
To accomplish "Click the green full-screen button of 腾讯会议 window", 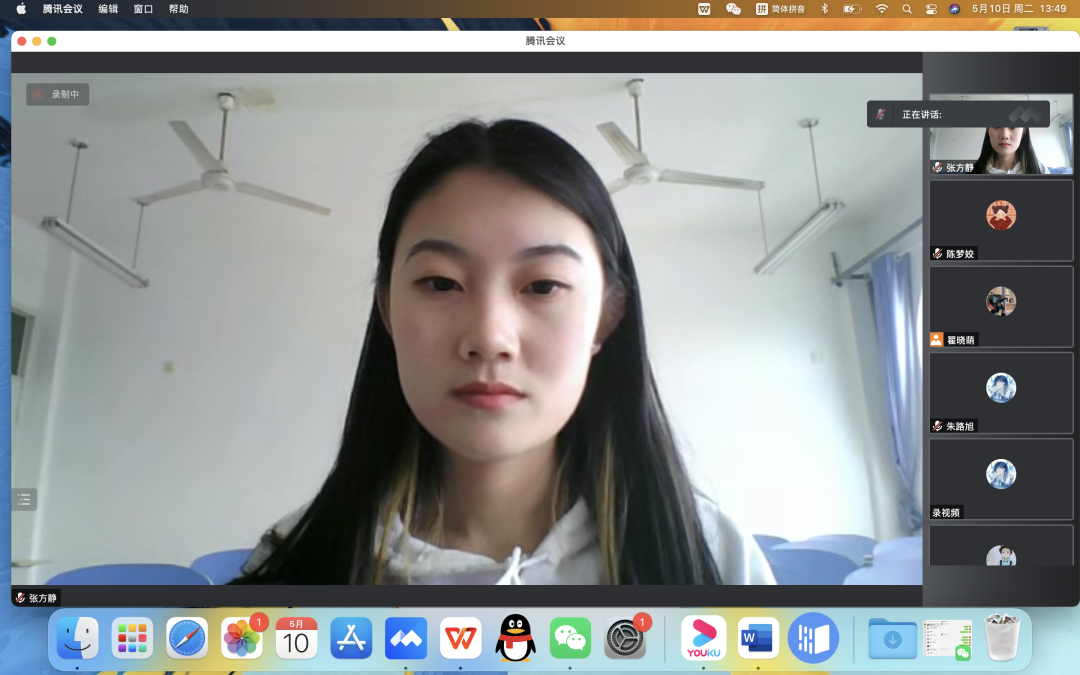I will [52, 41].
